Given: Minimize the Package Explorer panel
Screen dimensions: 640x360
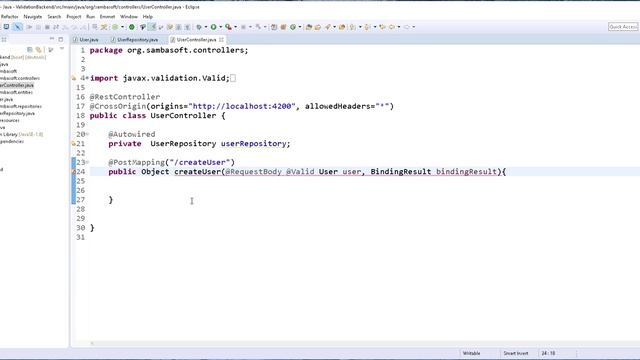Looking at the screenshot, I should (52, 39).
